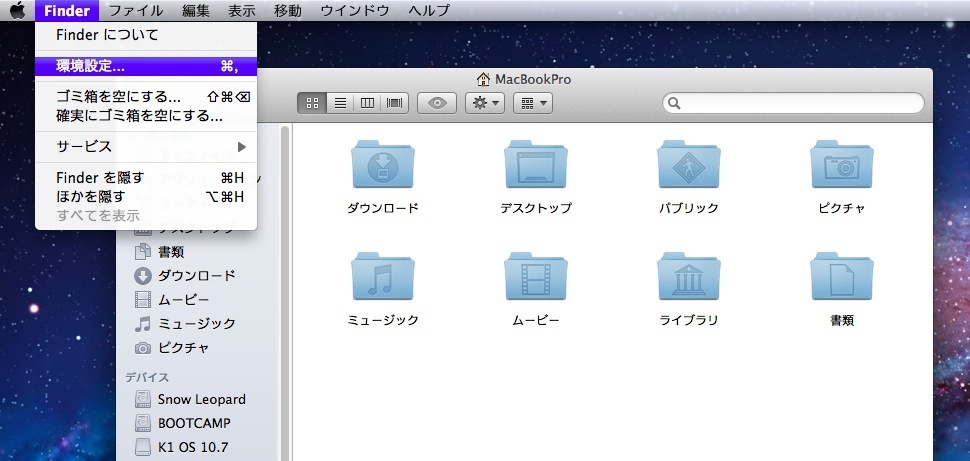Switch to Cover Flow view mode
Viewport: 970px width, 461px height.
pyautogui.click(x=395, y=103)
